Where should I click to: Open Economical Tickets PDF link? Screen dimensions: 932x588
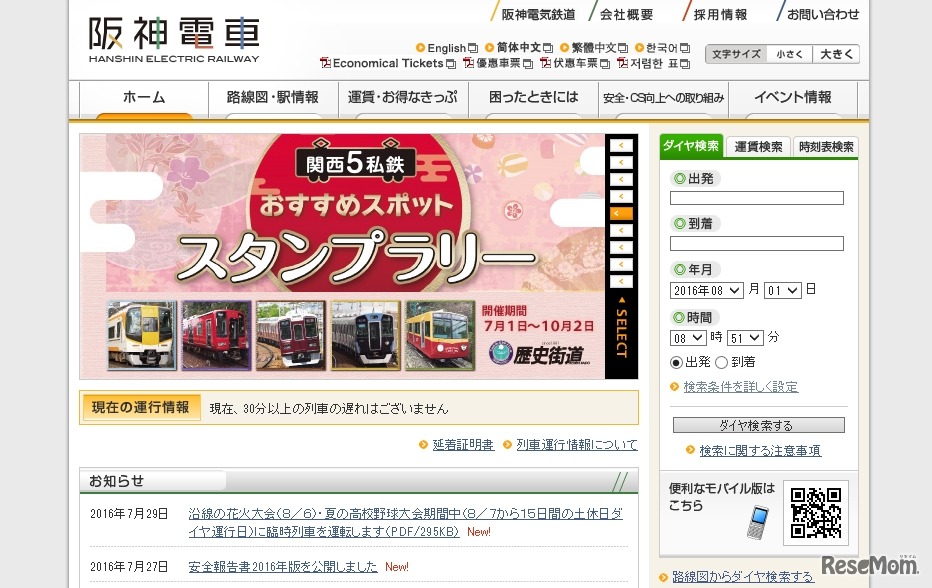point(388,63)
